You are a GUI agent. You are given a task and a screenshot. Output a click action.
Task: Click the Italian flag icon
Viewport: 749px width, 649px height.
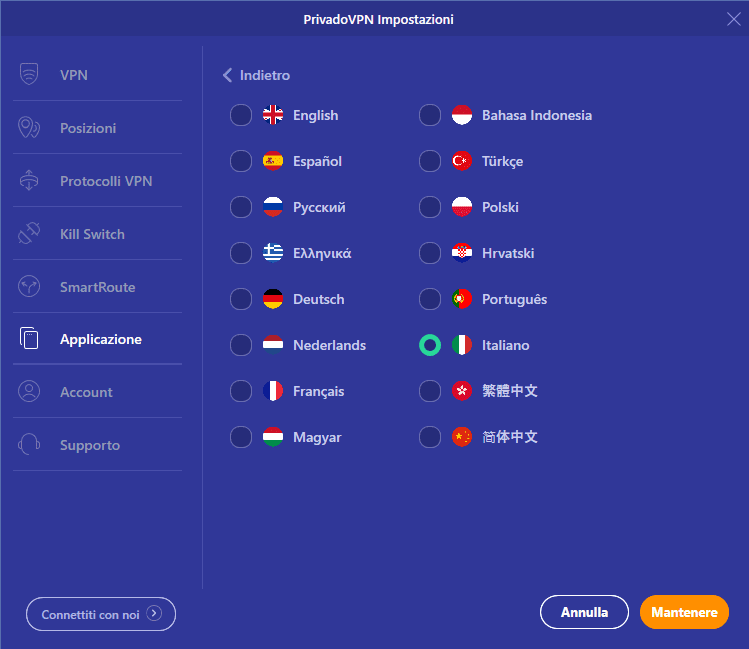coord(462,345)
